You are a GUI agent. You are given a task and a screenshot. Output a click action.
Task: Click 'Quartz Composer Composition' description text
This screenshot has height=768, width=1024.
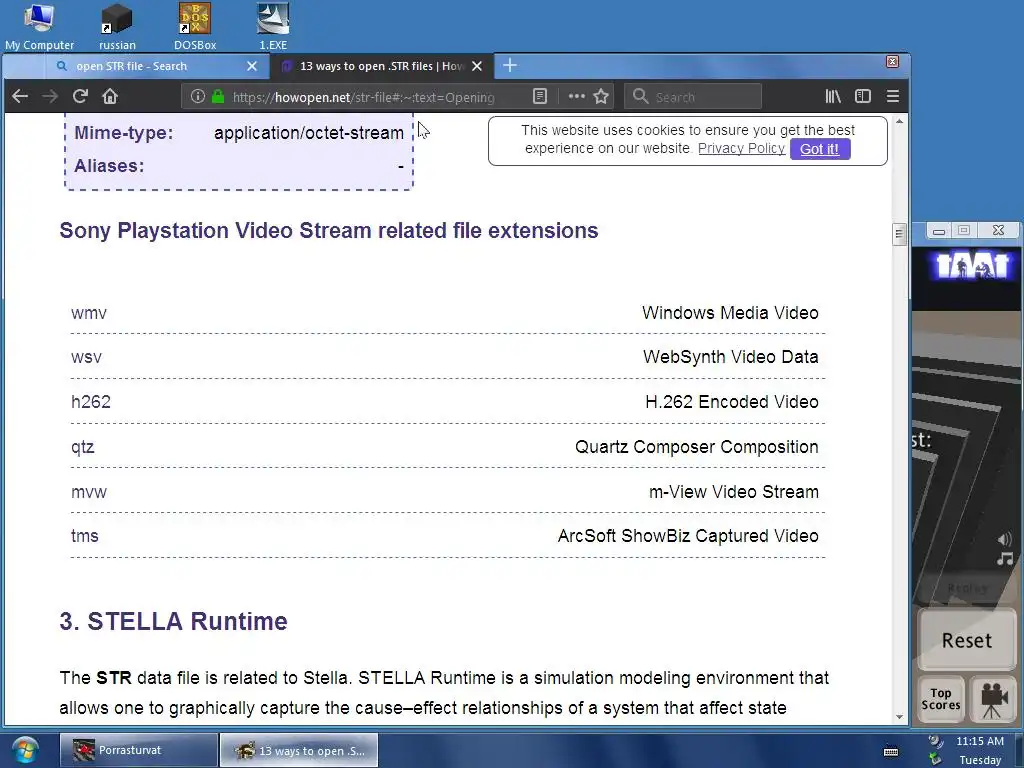click(697, 447)
